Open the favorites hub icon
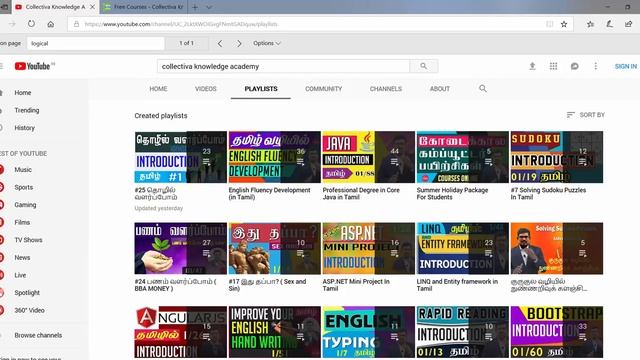 point(590,24)
